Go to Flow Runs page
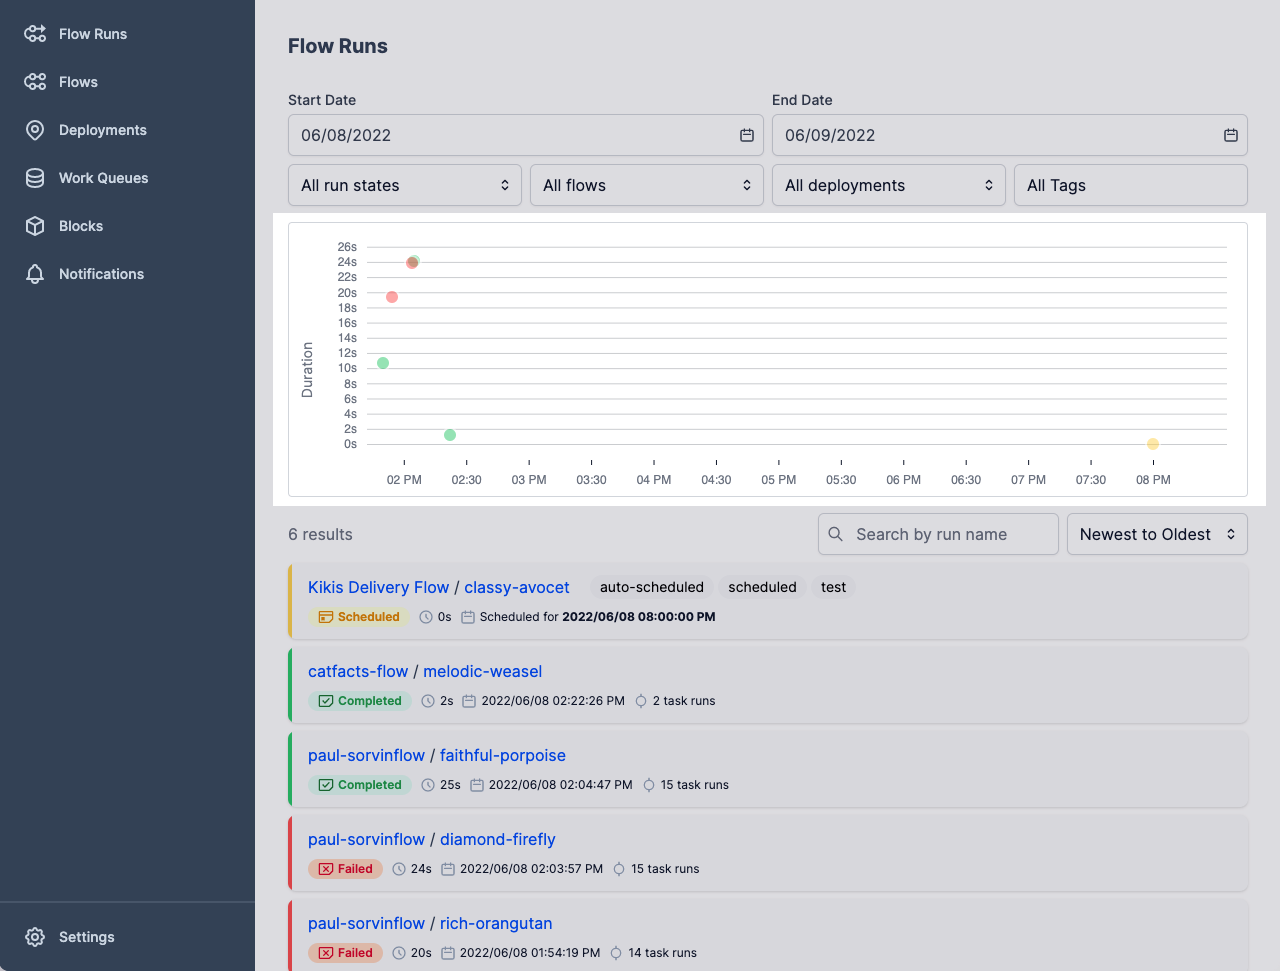 tap(93, 34)
